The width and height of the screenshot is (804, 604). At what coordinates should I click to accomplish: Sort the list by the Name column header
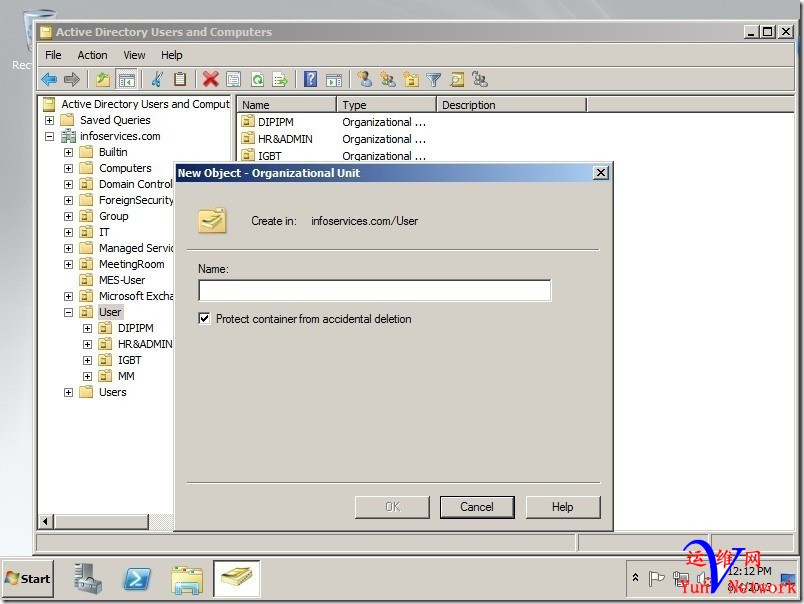pyautogui.click(x=287, y=105)
